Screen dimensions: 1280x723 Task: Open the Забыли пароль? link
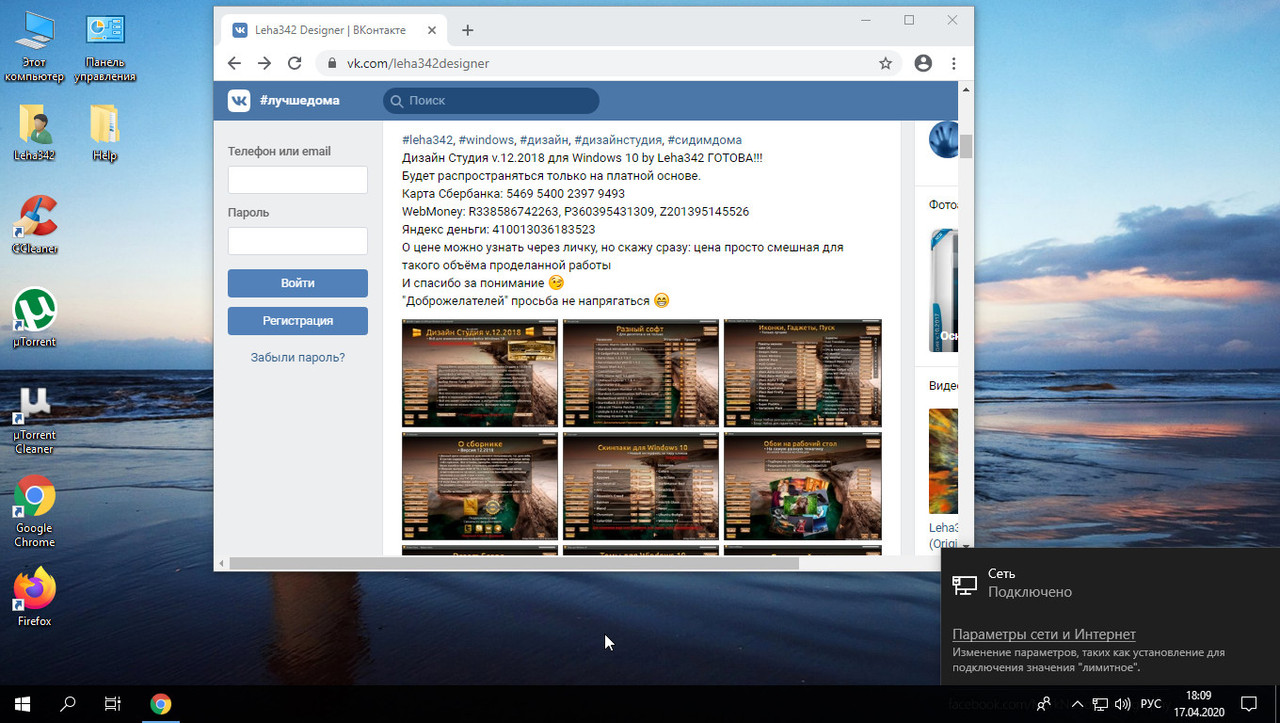[x=297, y=357]
